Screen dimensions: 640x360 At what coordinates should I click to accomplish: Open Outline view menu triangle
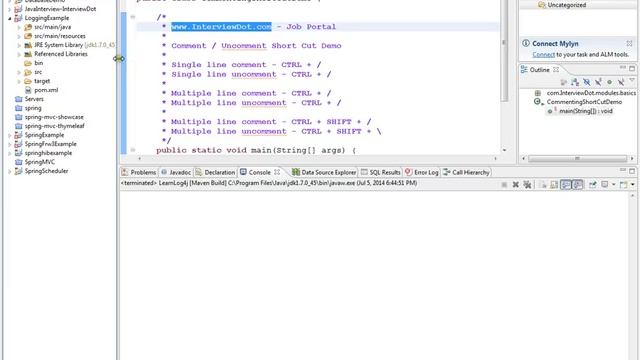pos(632,80)
